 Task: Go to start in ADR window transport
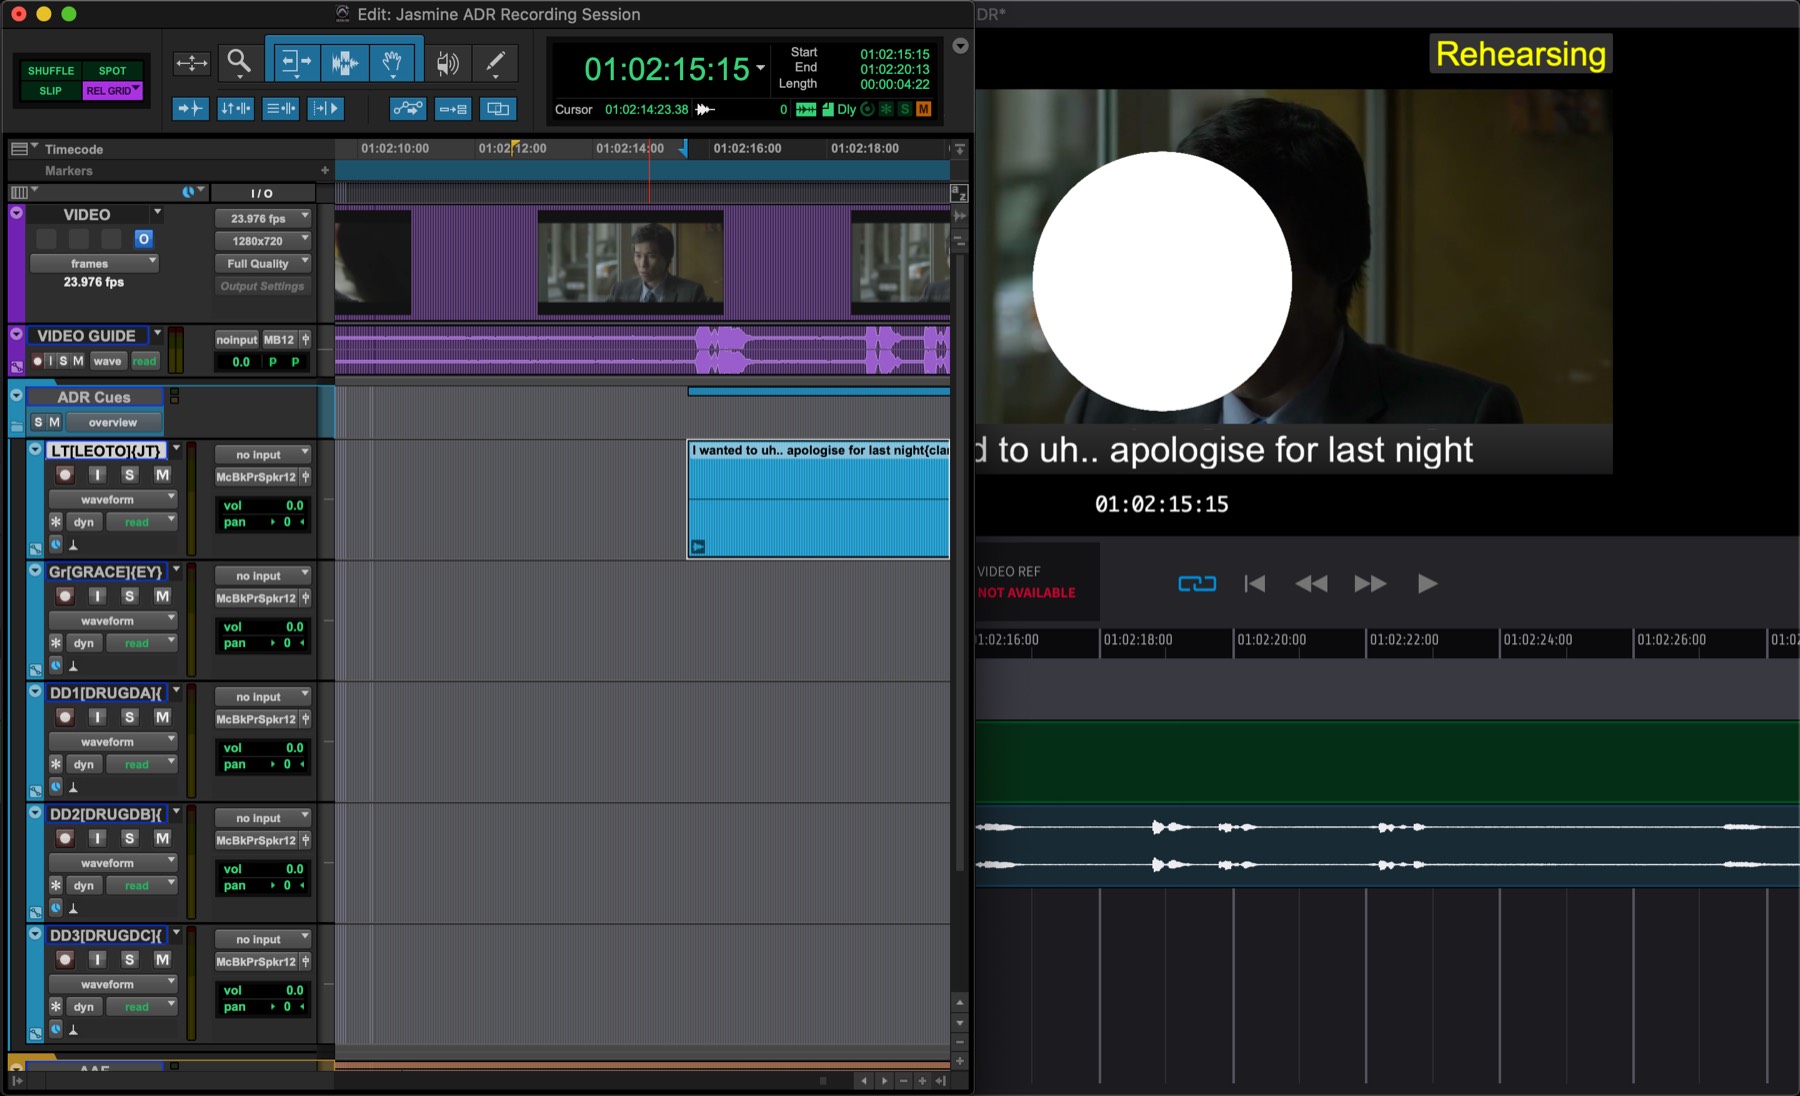point(1254,584)
